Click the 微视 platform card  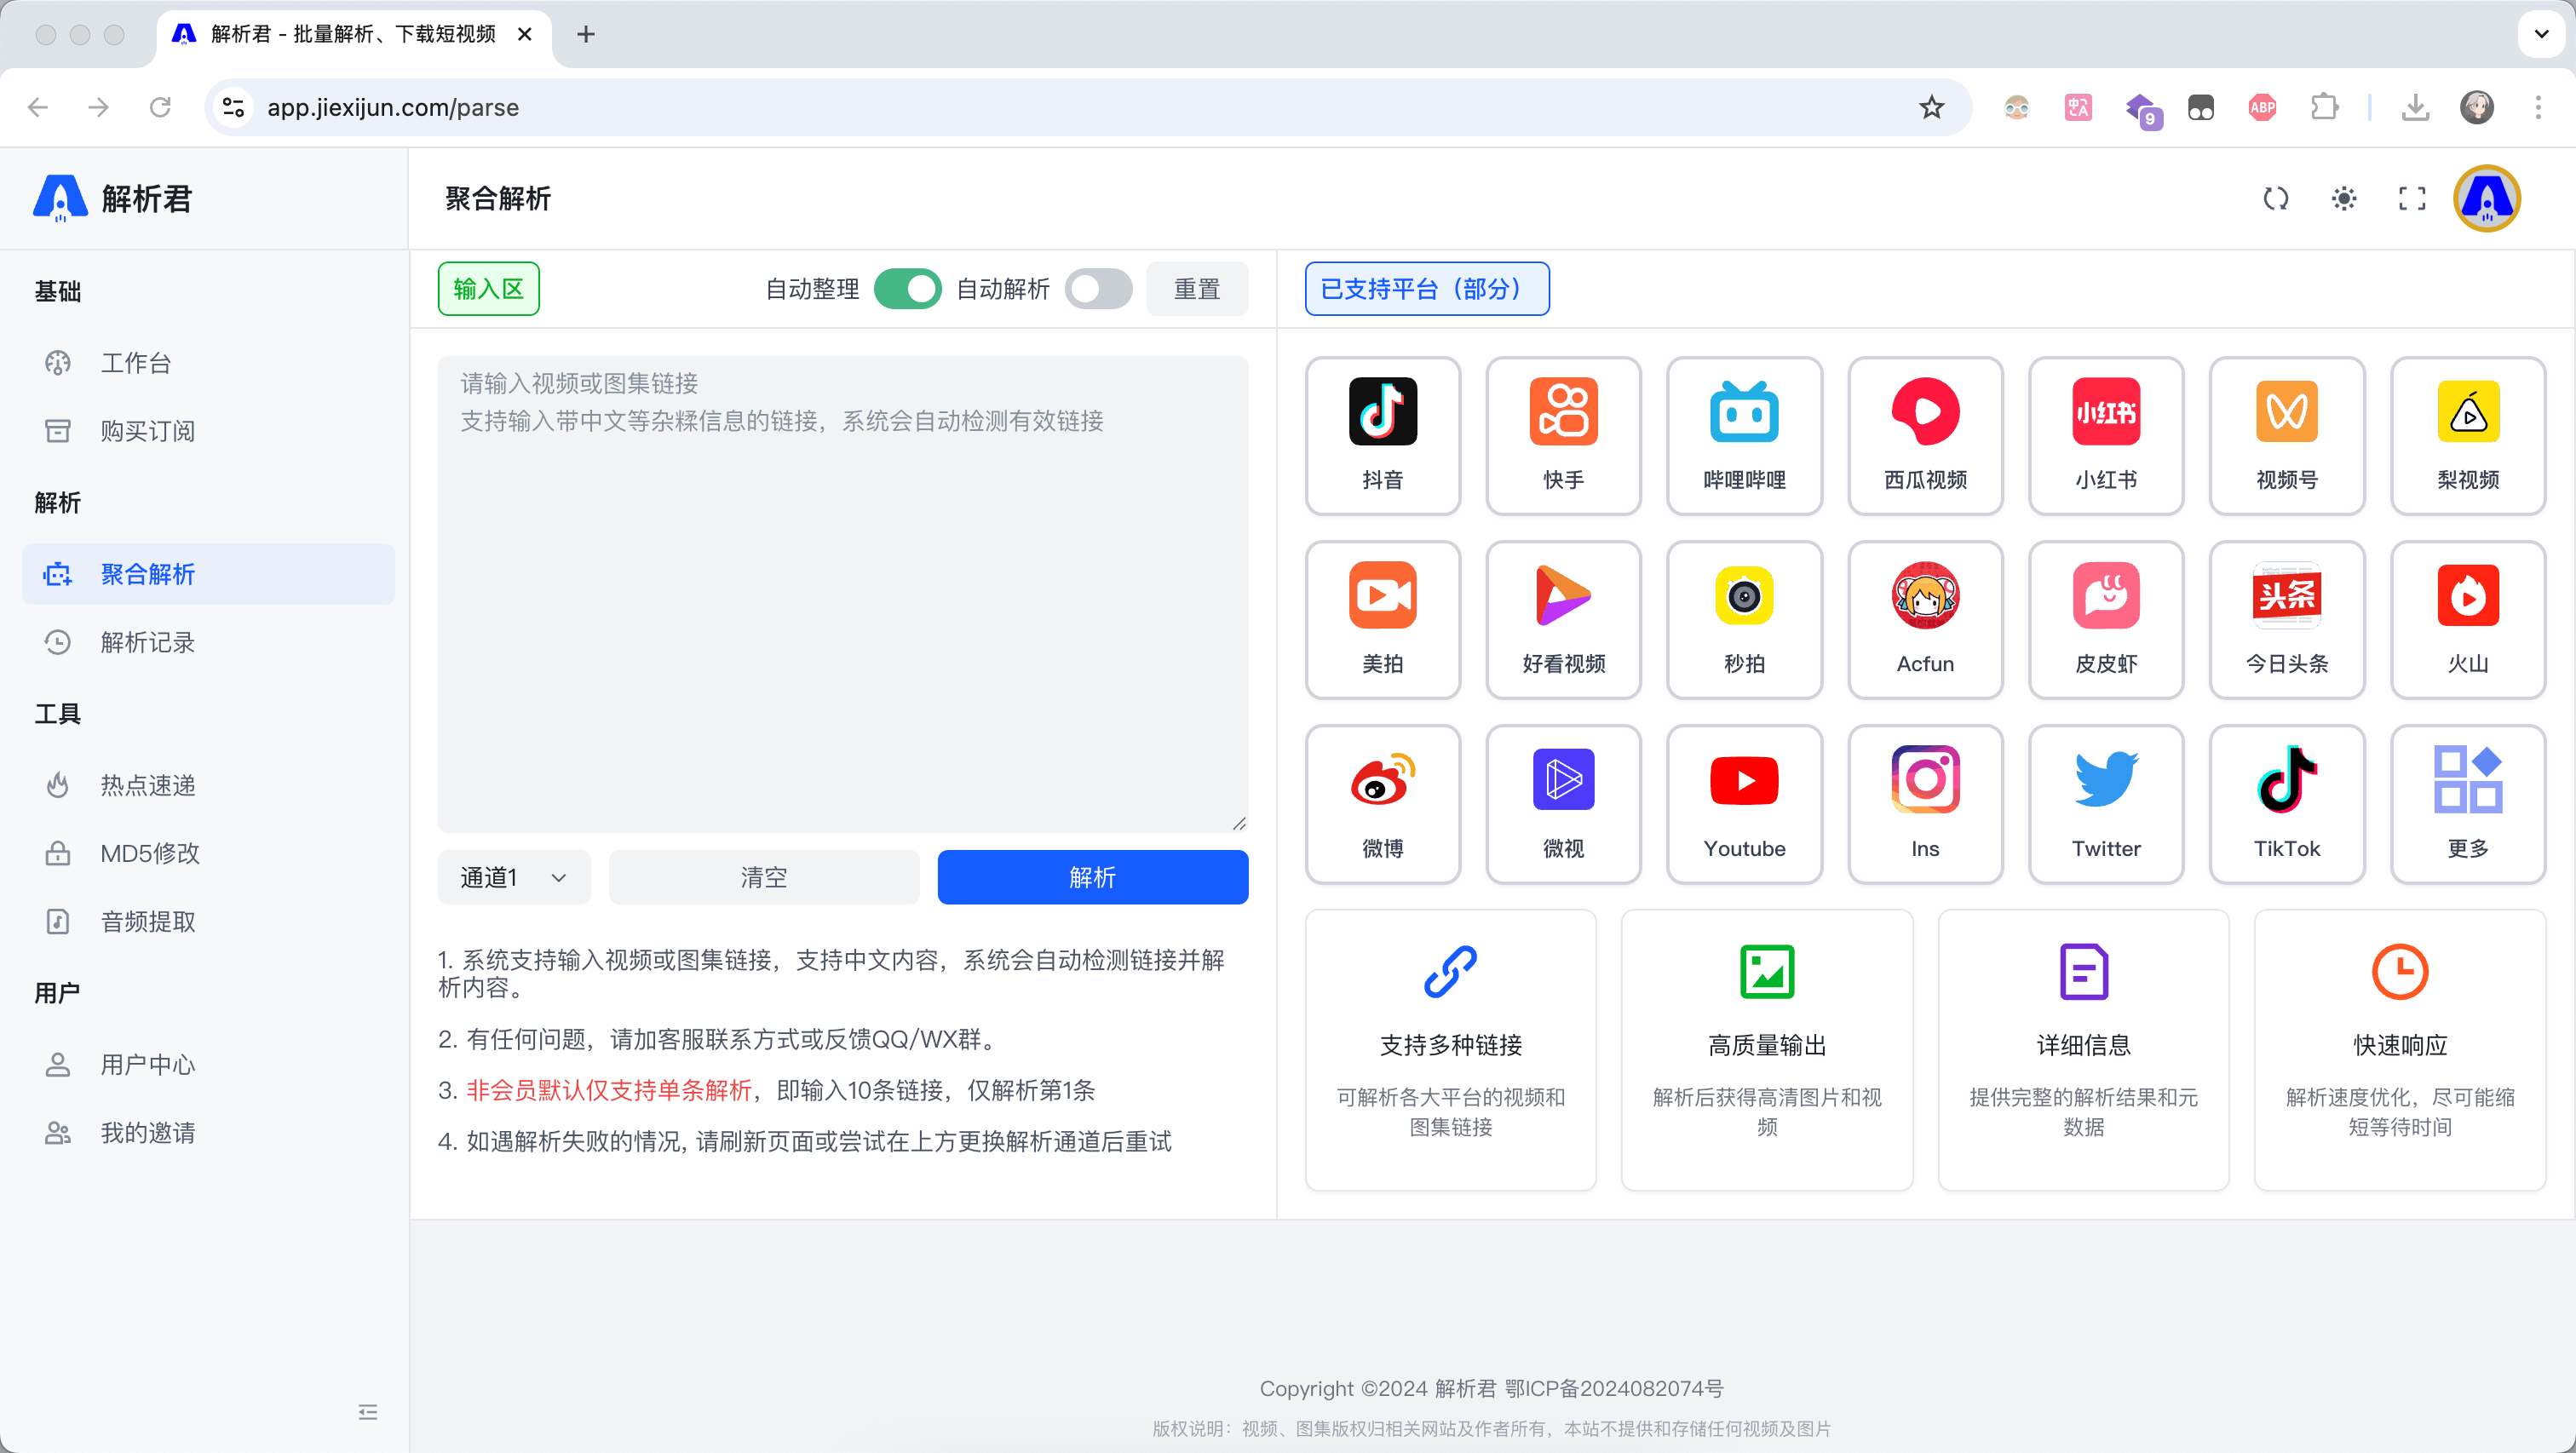(x=1563, y=805)
